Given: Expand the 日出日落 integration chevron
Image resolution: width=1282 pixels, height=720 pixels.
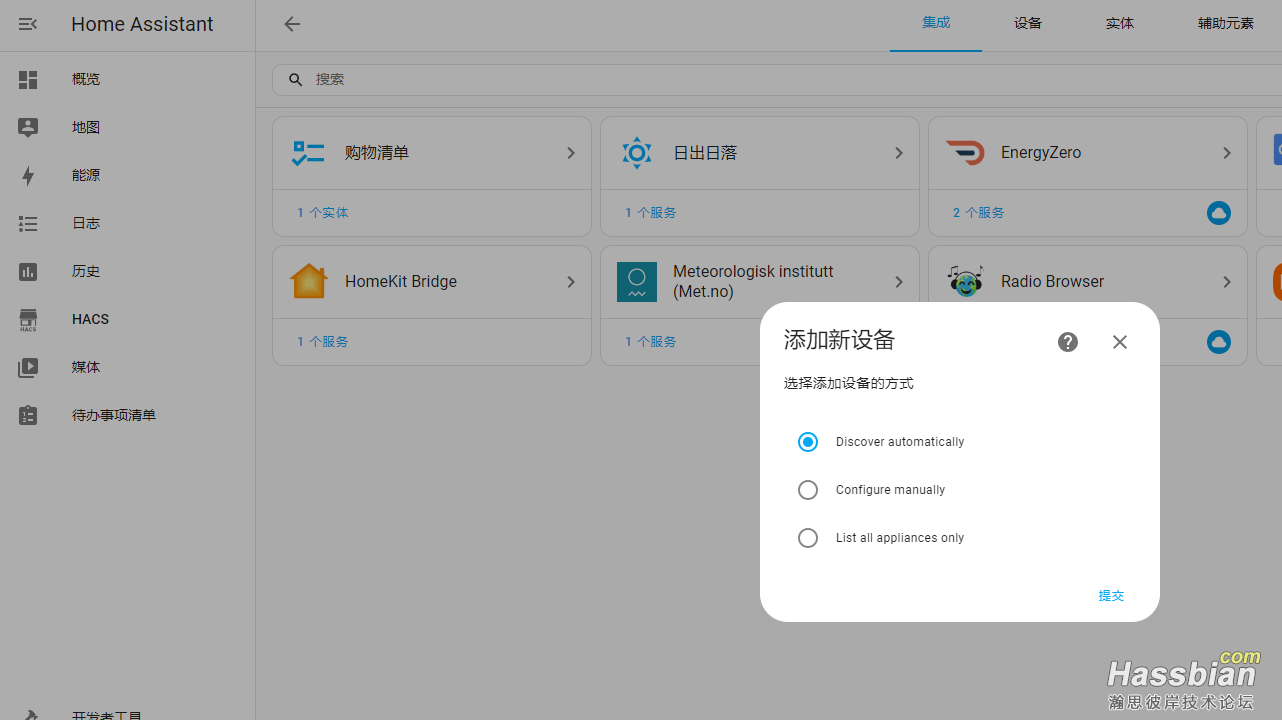Looking at the screenshot, I should pyautogui.click(x=899, y=153).
